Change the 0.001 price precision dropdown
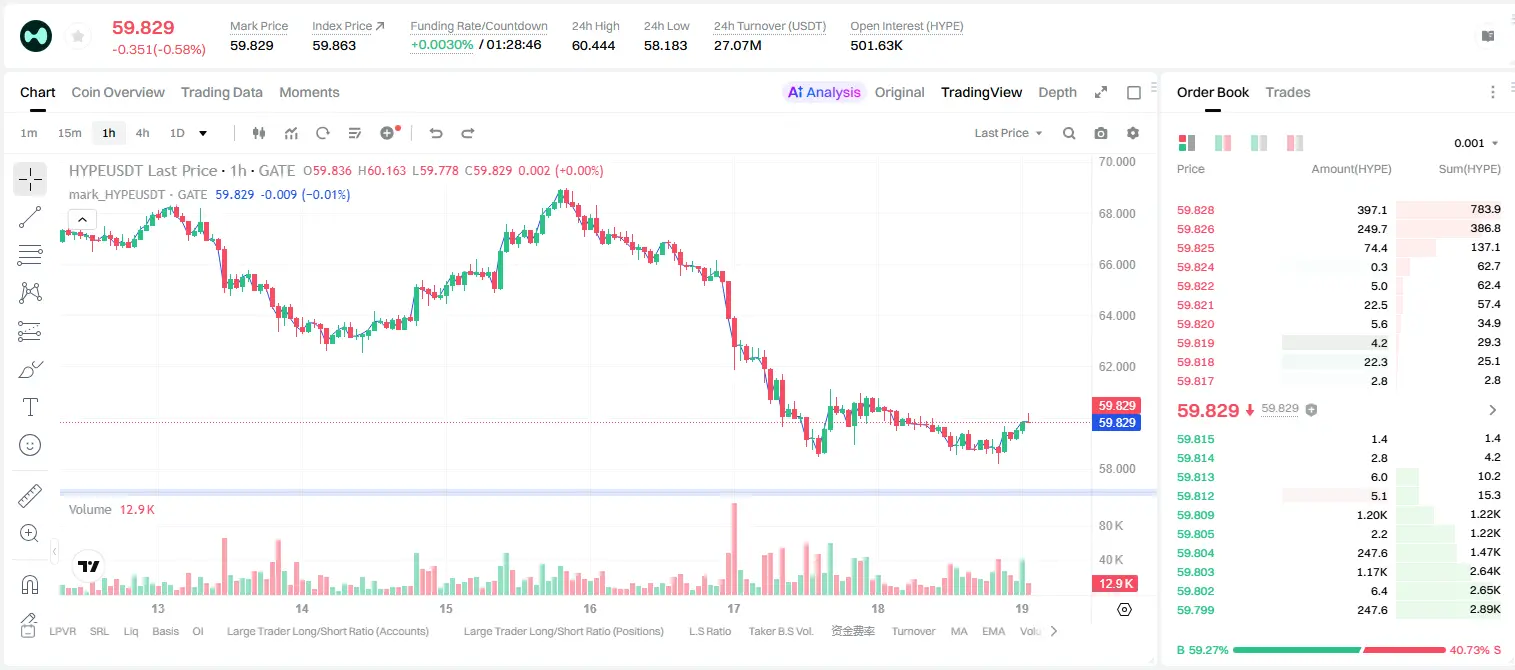The height and width of the screenshot is (670, 1515). [1476, 143]
